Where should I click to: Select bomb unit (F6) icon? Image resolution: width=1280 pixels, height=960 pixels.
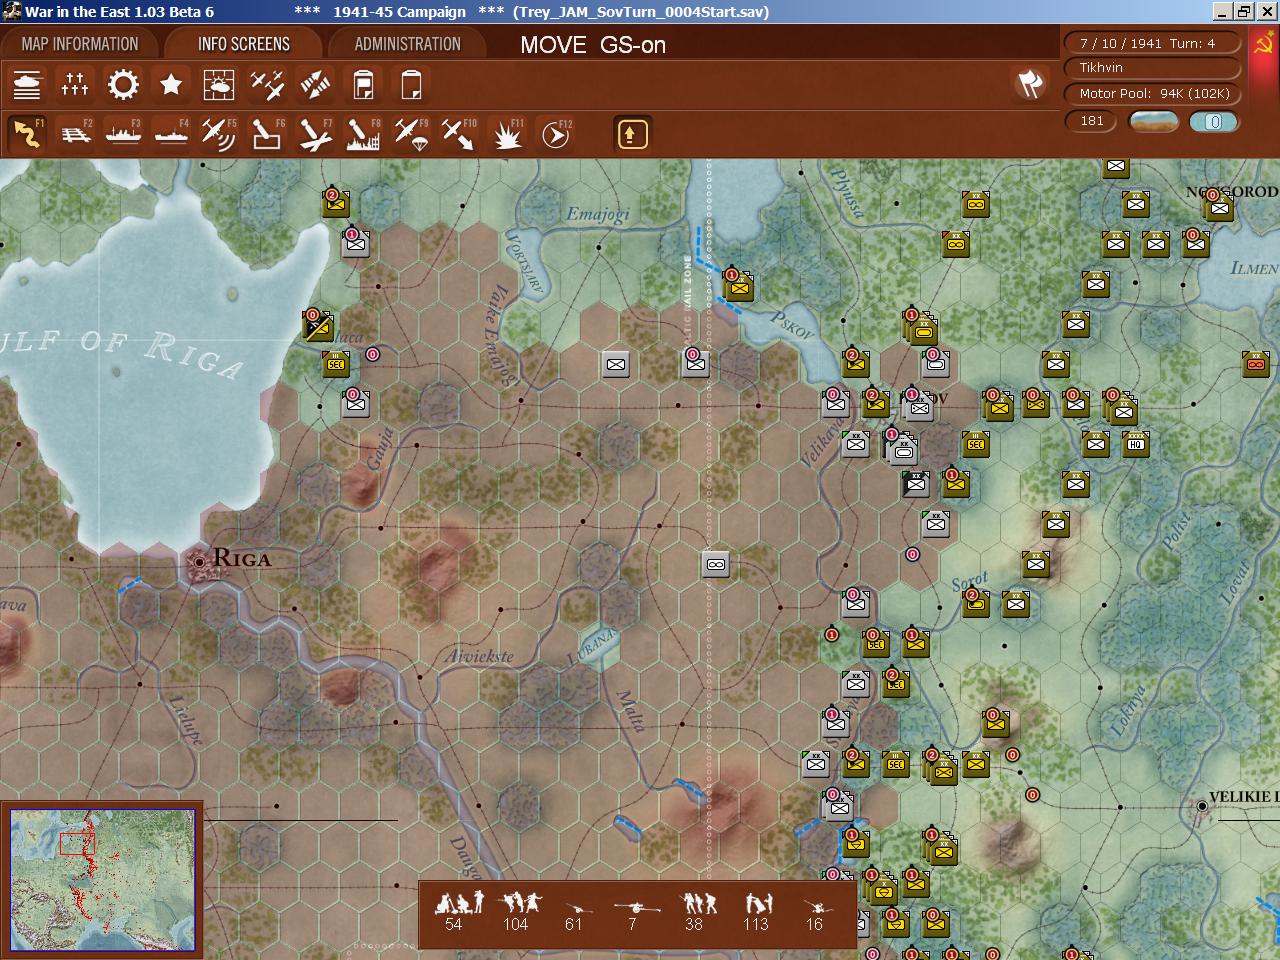[x=267, y=134]
